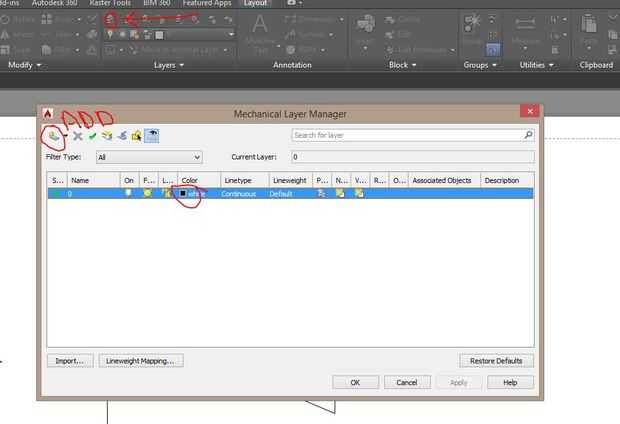This screenshot has width=620, height=424.
Task: Click the "Default" lineweight cell
Action: click(281, 194)
